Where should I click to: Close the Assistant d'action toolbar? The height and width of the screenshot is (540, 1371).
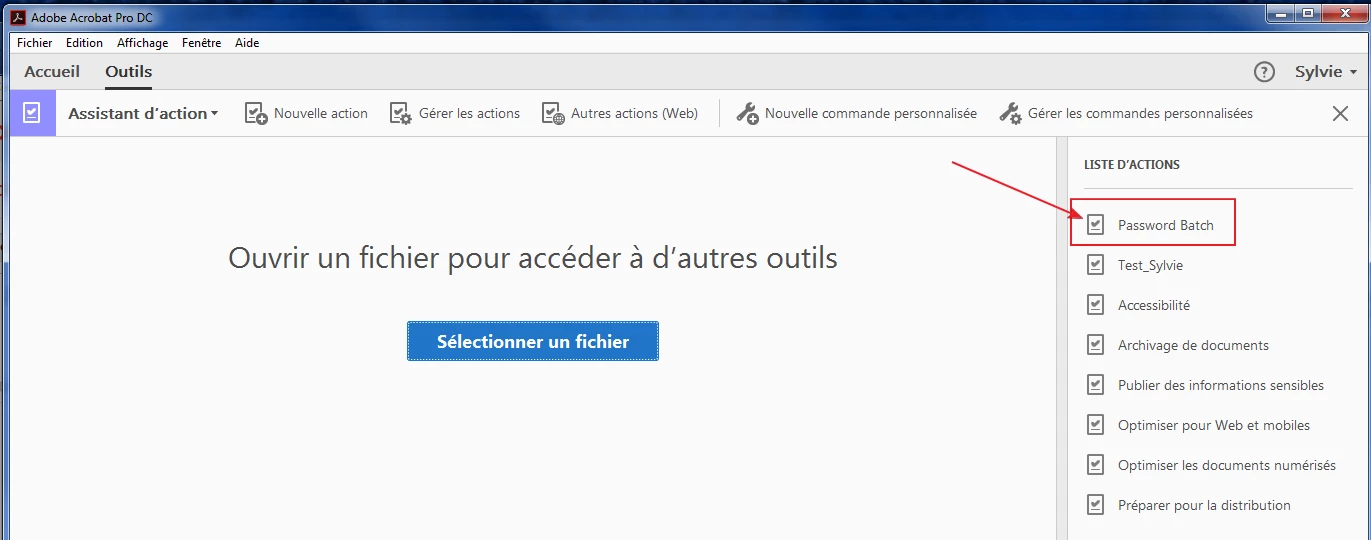[x=1341, y=114]
